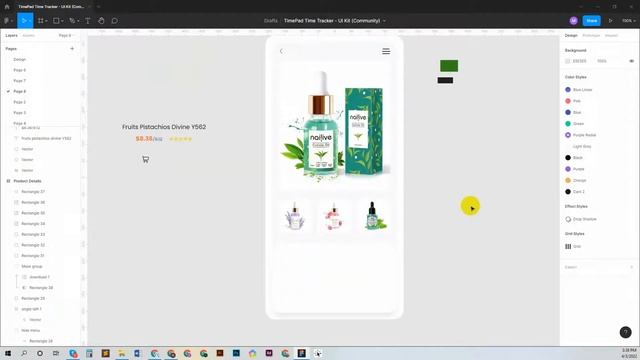Select the Drop Shadow effect style

581,219
